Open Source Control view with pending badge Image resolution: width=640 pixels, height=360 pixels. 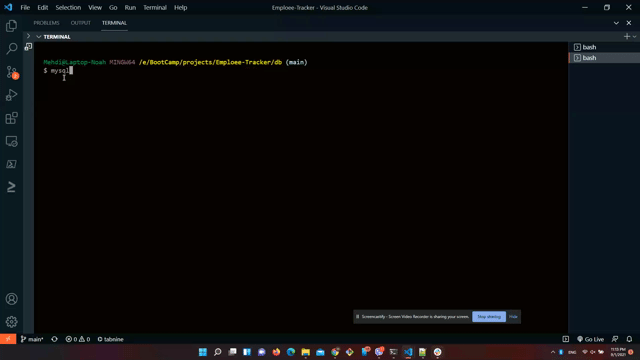click(11, 72)
